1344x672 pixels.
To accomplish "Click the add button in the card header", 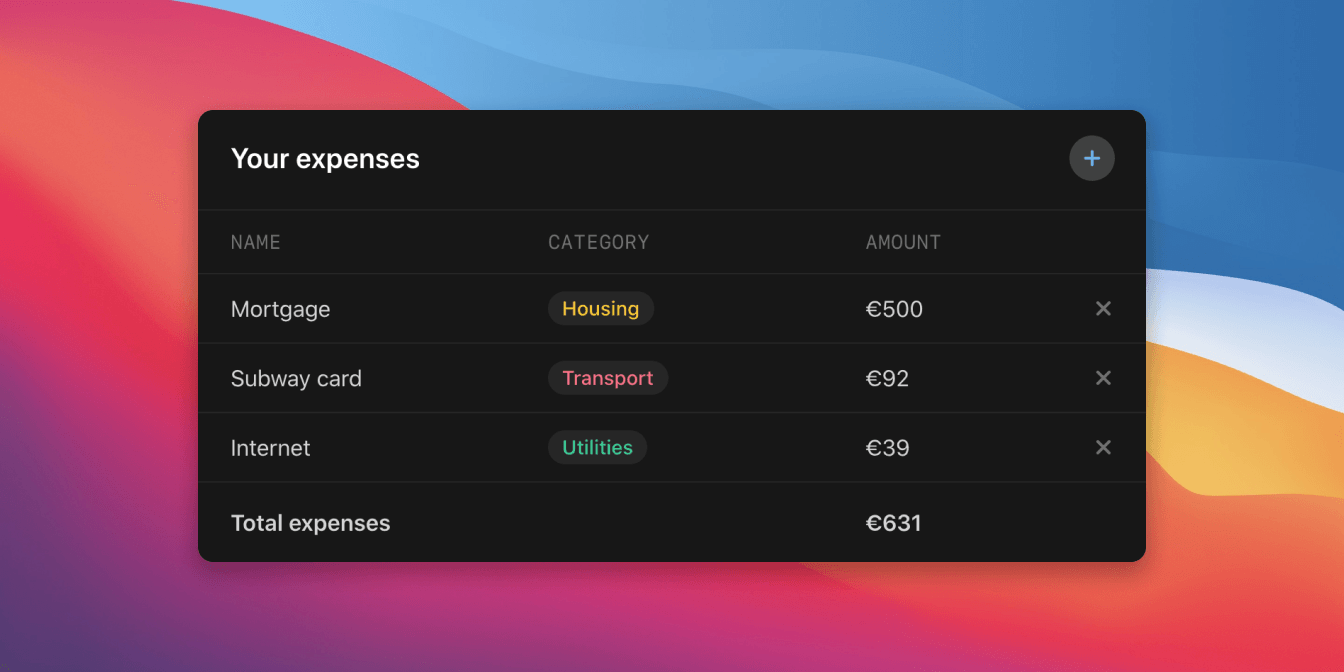I will [1092, 158].
